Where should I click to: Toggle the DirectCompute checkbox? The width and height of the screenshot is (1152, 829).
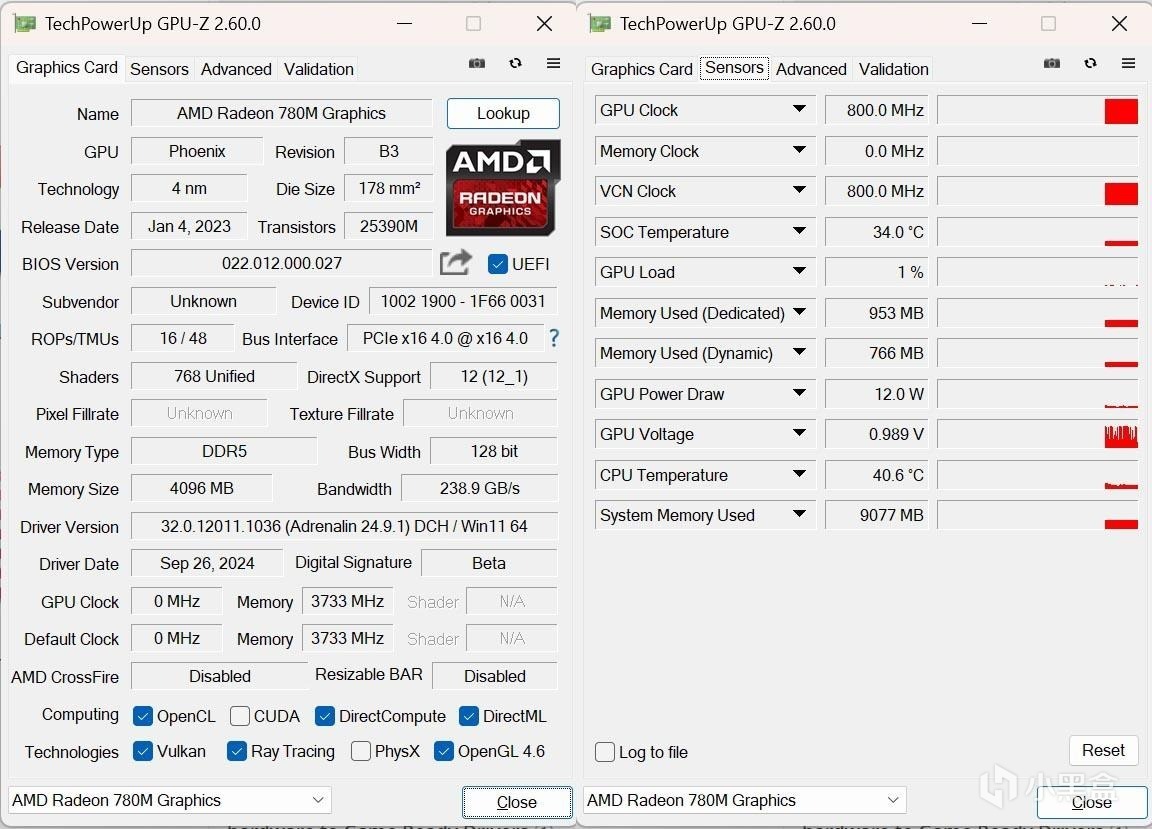[325, 716]
